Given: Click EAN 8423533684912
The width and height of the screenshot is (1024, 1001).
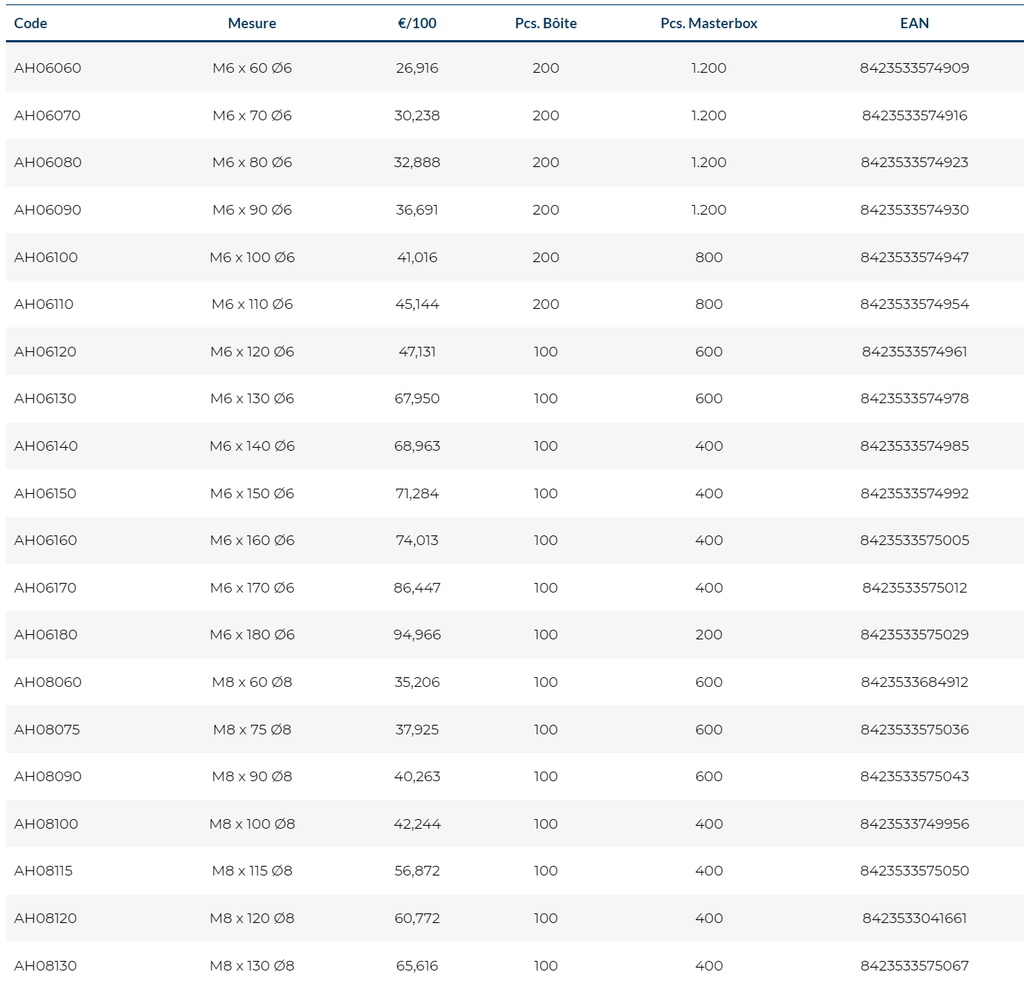Looking at the screenshot, I should pyautogui.click(x=914, y=682).
